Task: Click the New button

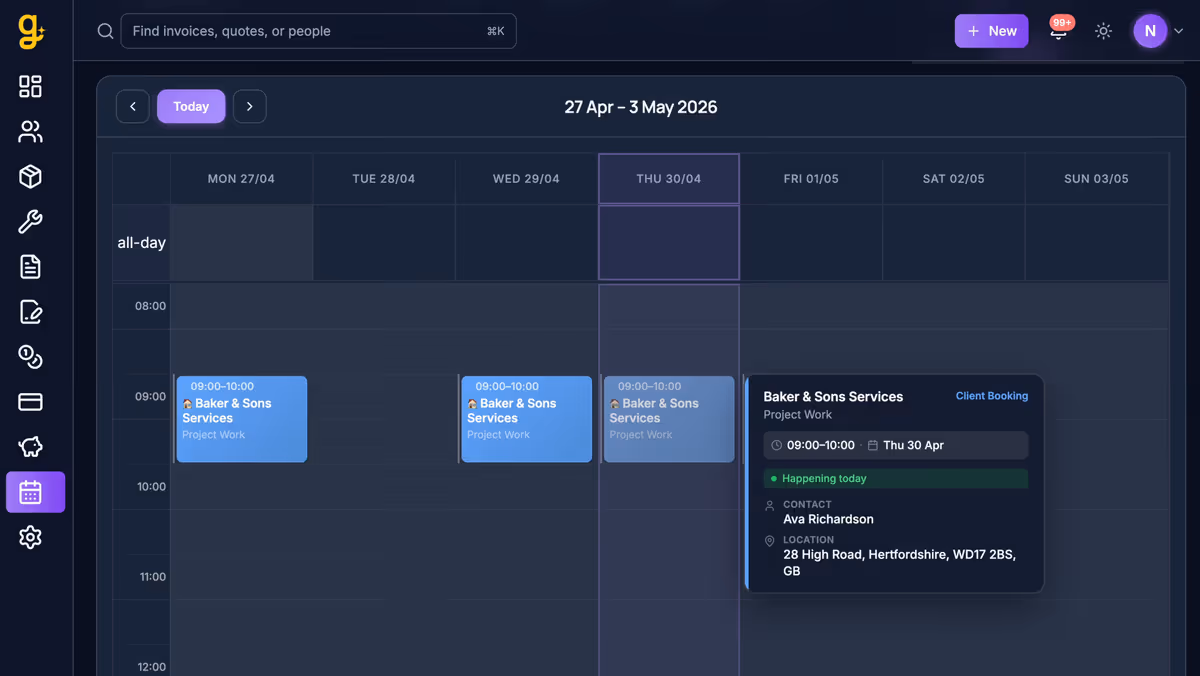Action: 992,31
